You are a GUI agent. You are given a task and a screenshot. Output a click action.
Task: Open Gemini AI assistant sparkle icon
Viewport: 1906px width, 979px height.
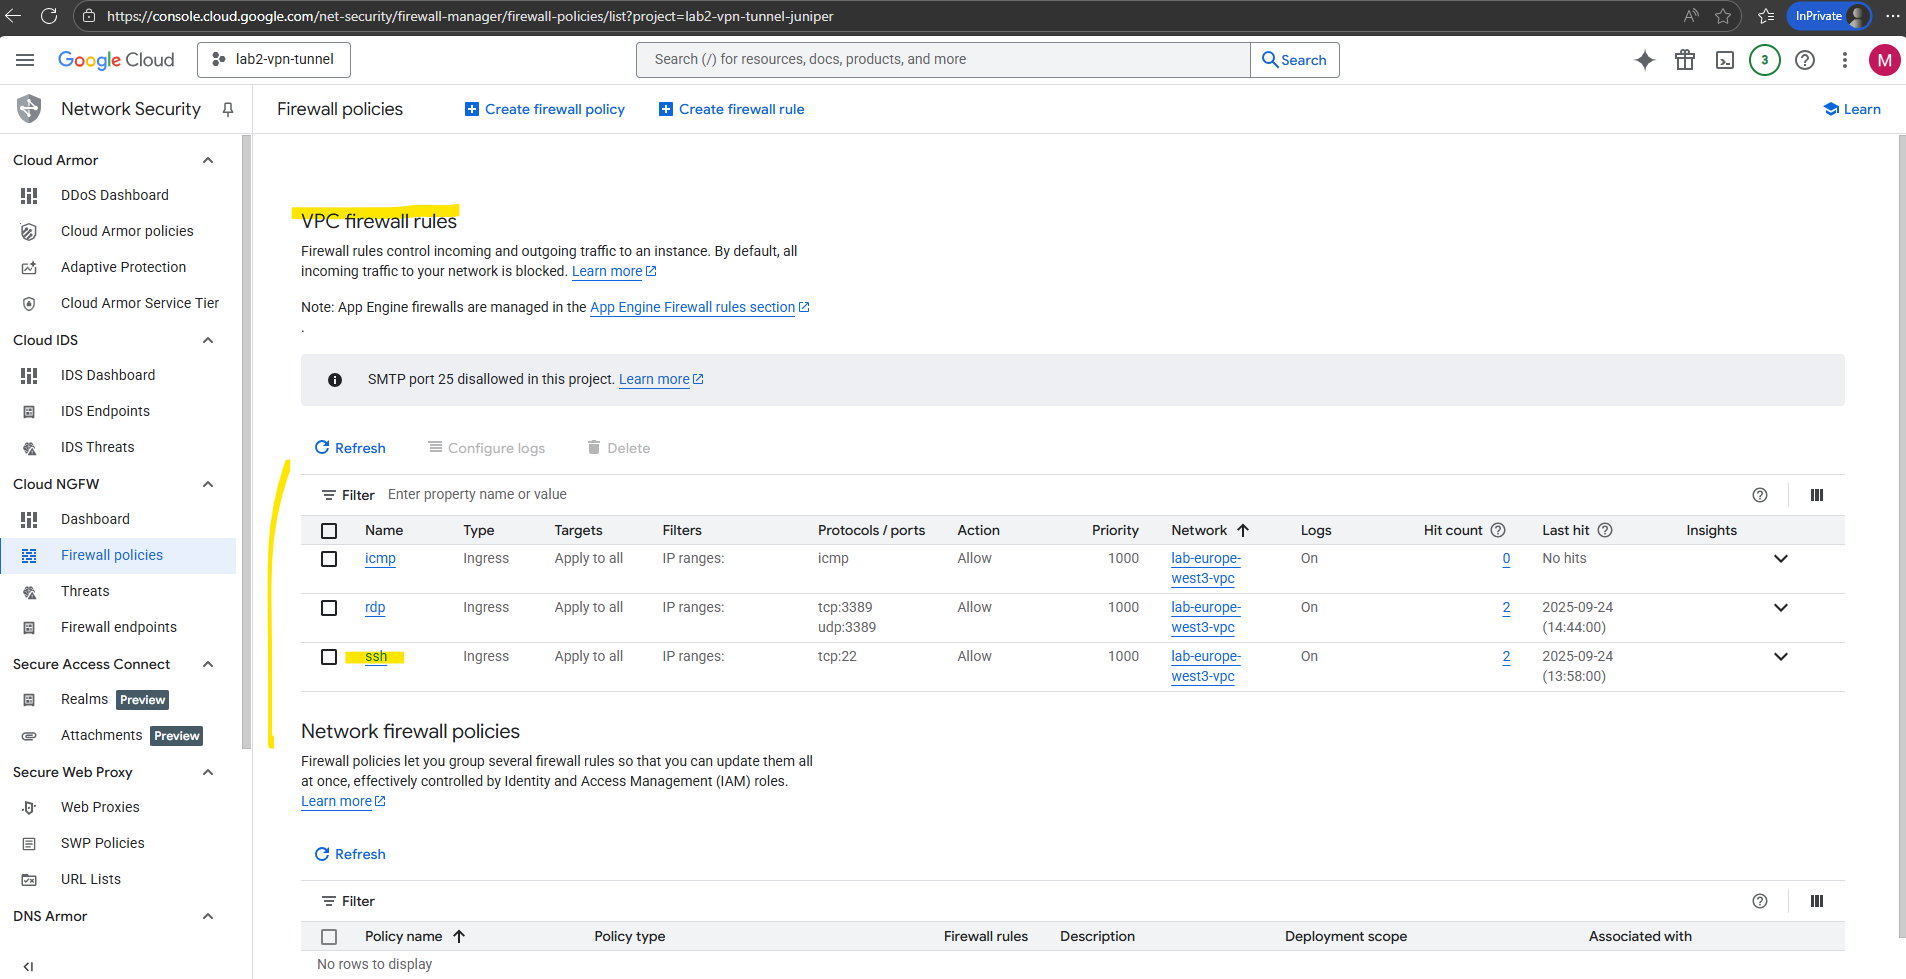click(1645, 60)
